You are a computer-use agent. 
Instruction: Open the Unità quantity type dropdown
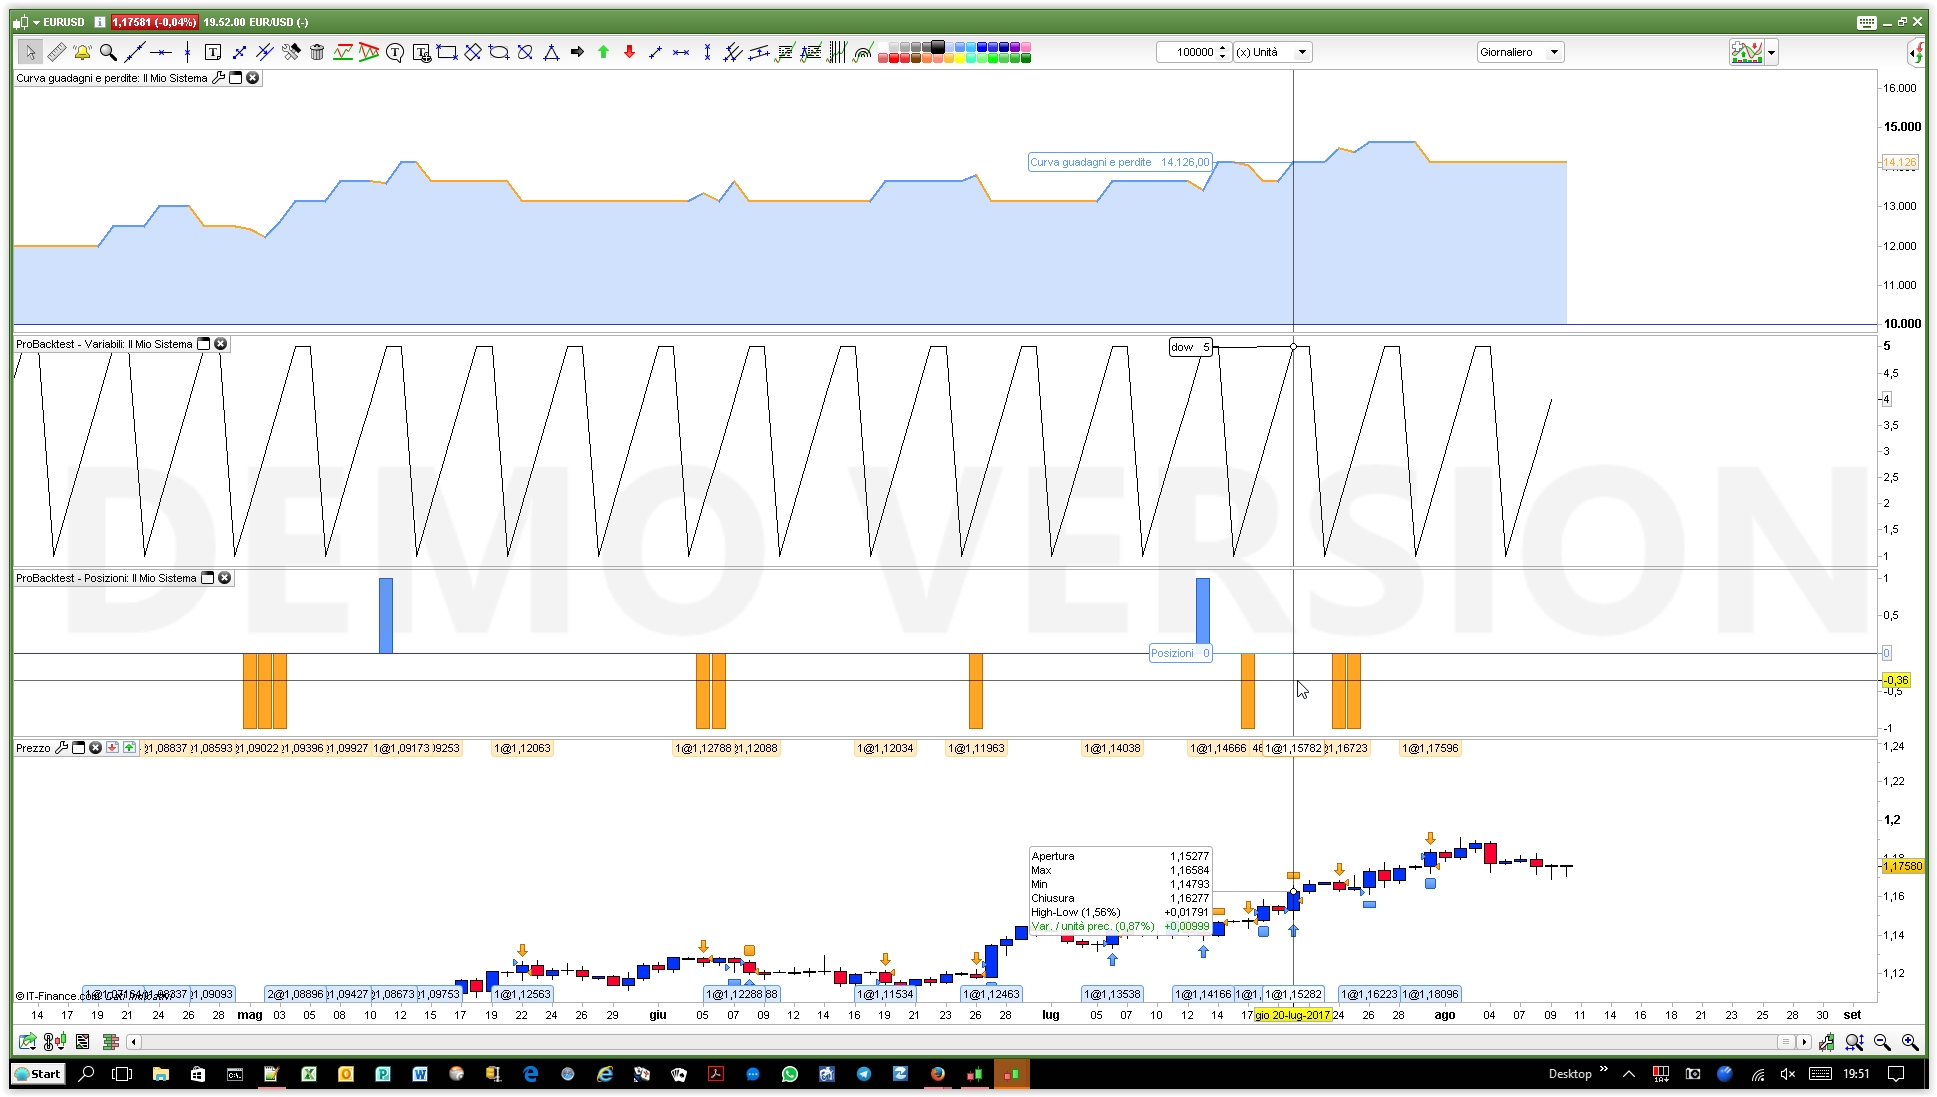[x=1302, y=52]
